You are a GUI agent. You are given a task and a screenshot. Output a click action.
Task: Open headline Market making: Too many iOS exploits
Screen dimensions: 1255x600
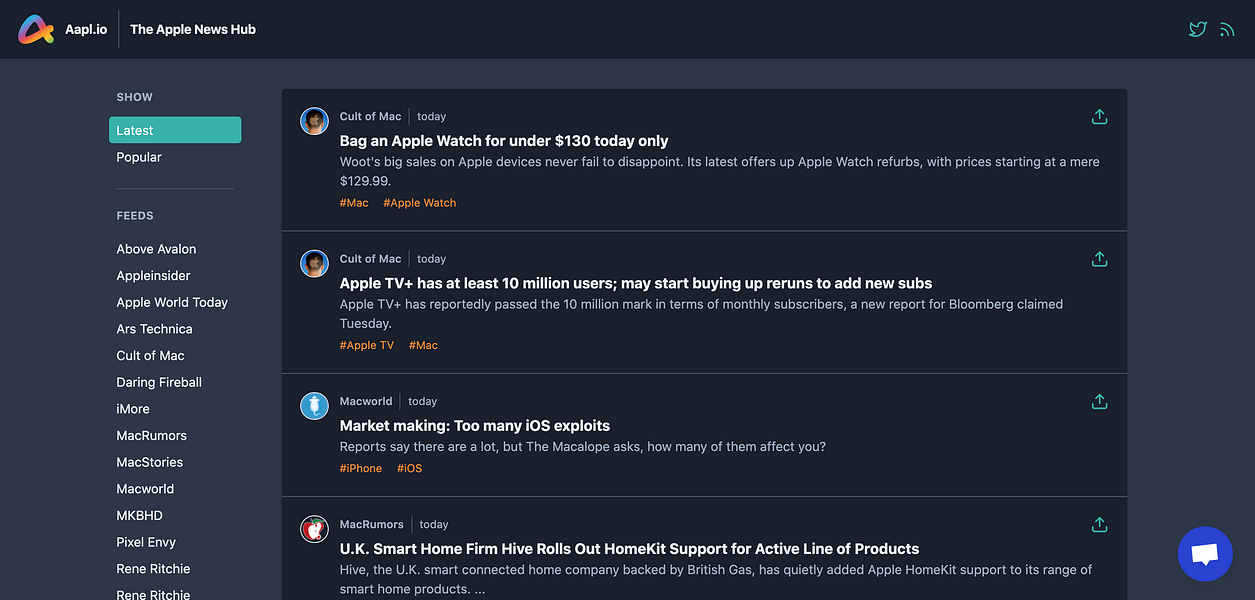(475, 426)
